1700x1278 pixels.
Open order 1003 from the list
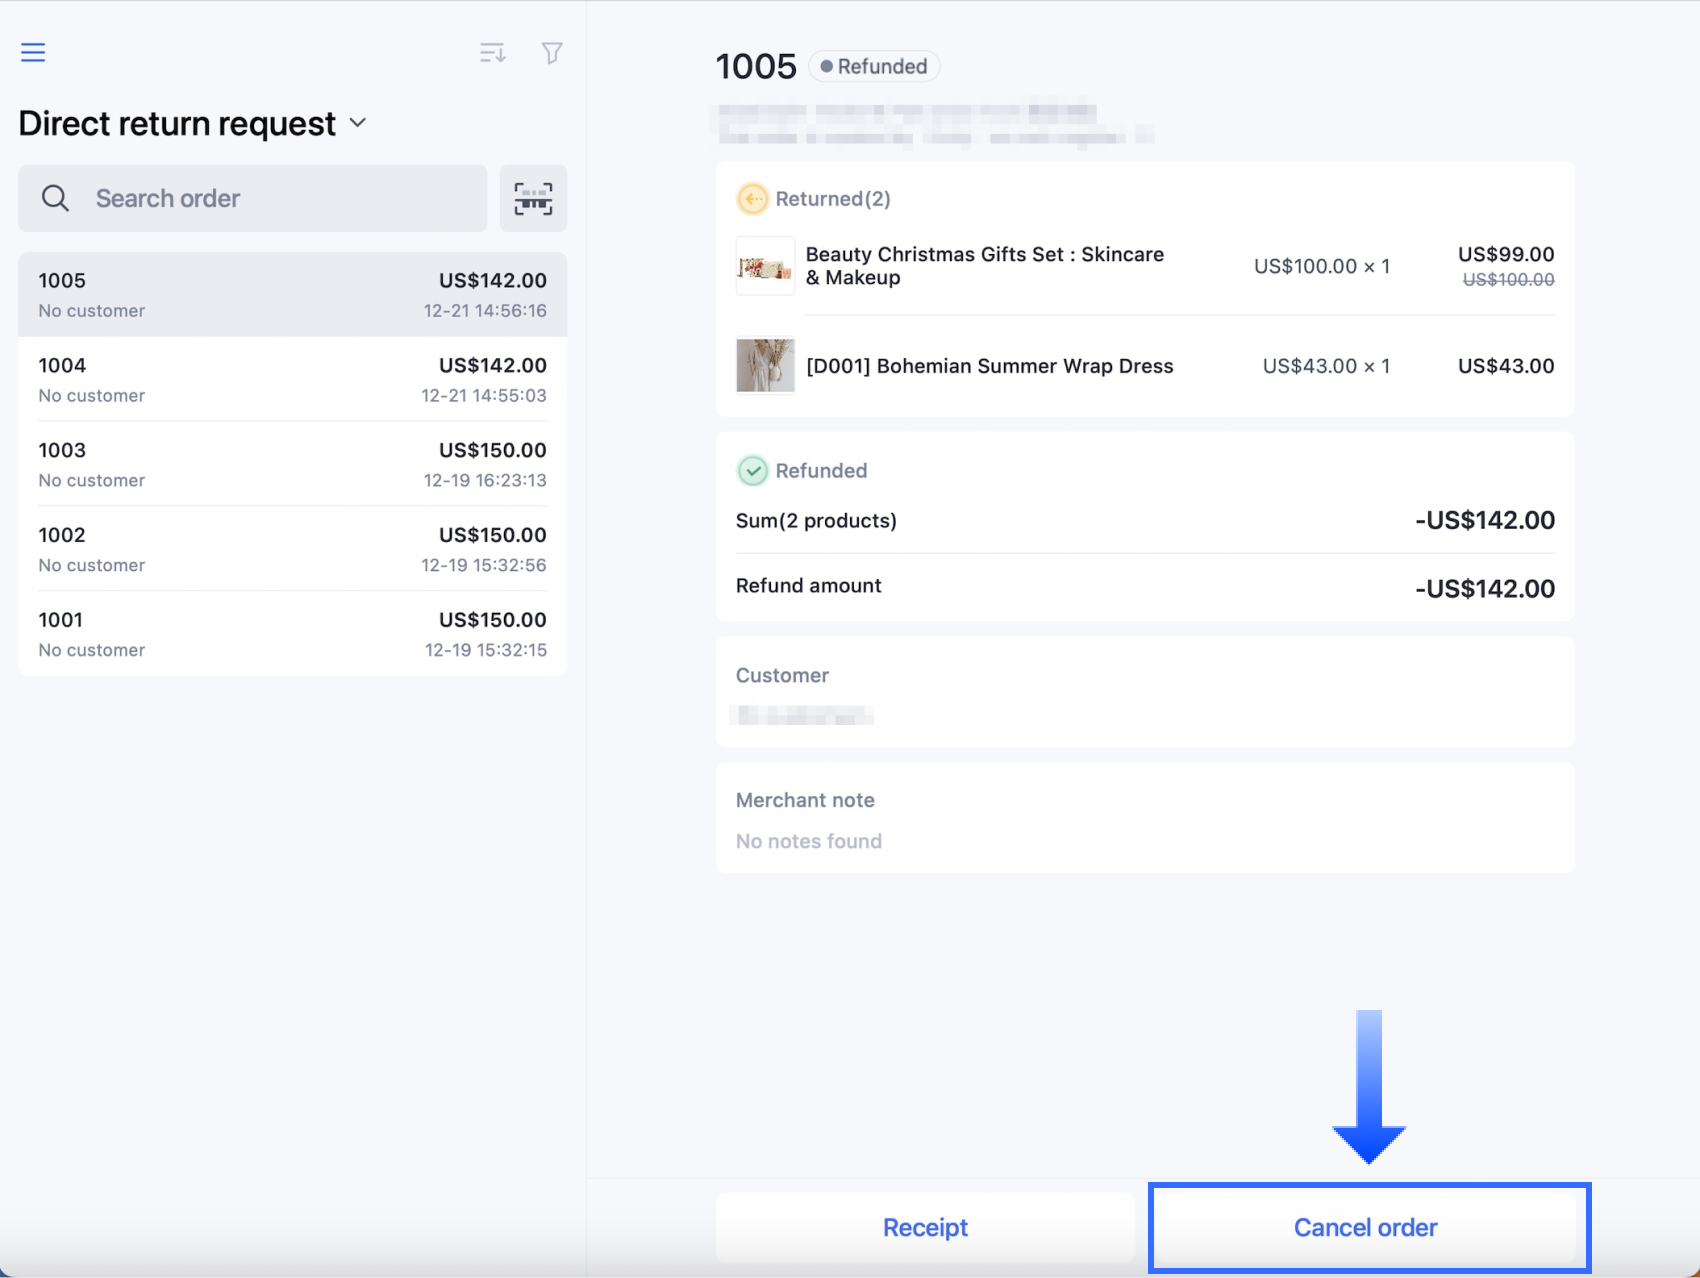point(292,465)
